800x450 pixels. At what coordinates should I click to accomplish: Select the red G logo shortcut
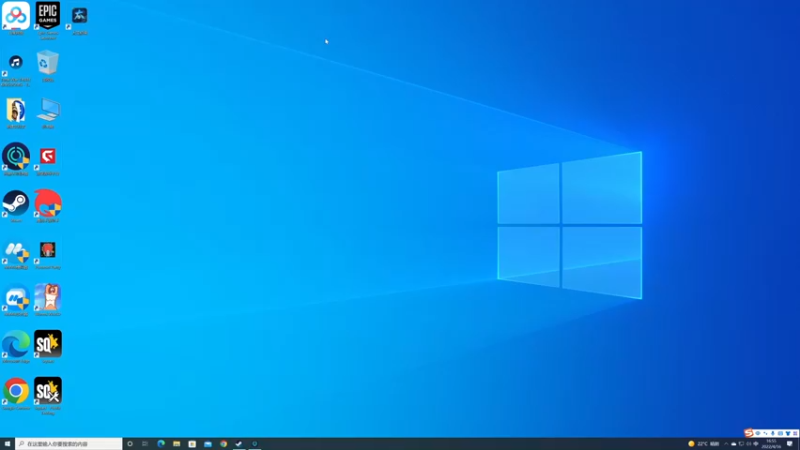48,161
